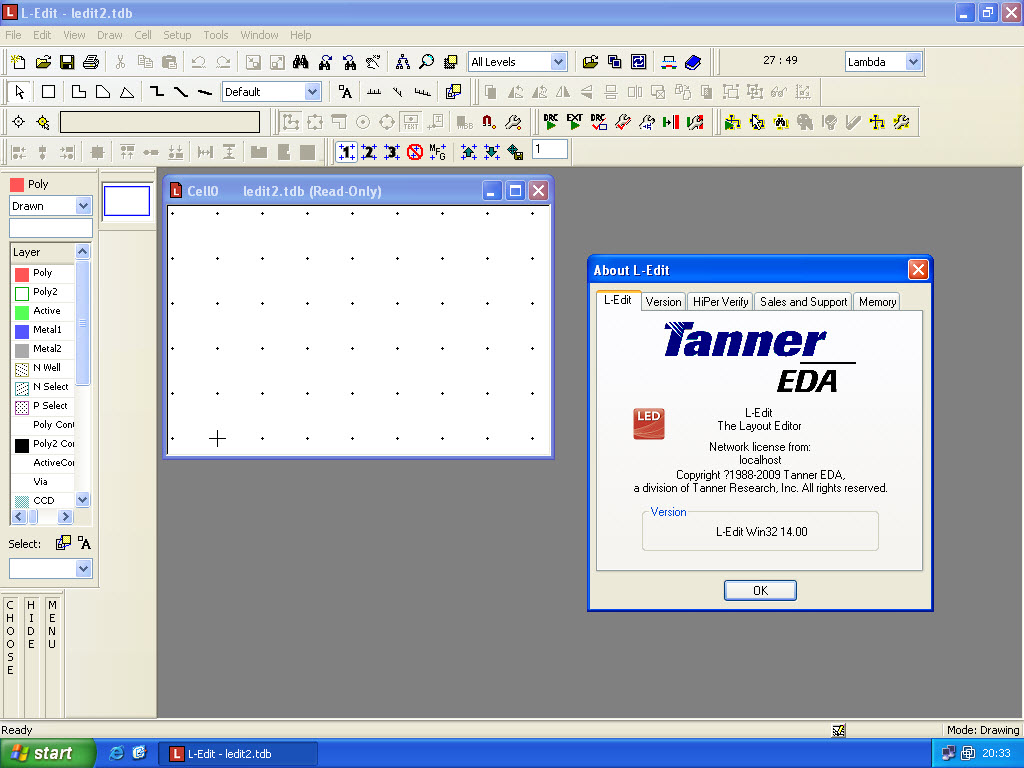Click the Open File folder icon
The image size is (1024, 768).
[x=43, y=62]
